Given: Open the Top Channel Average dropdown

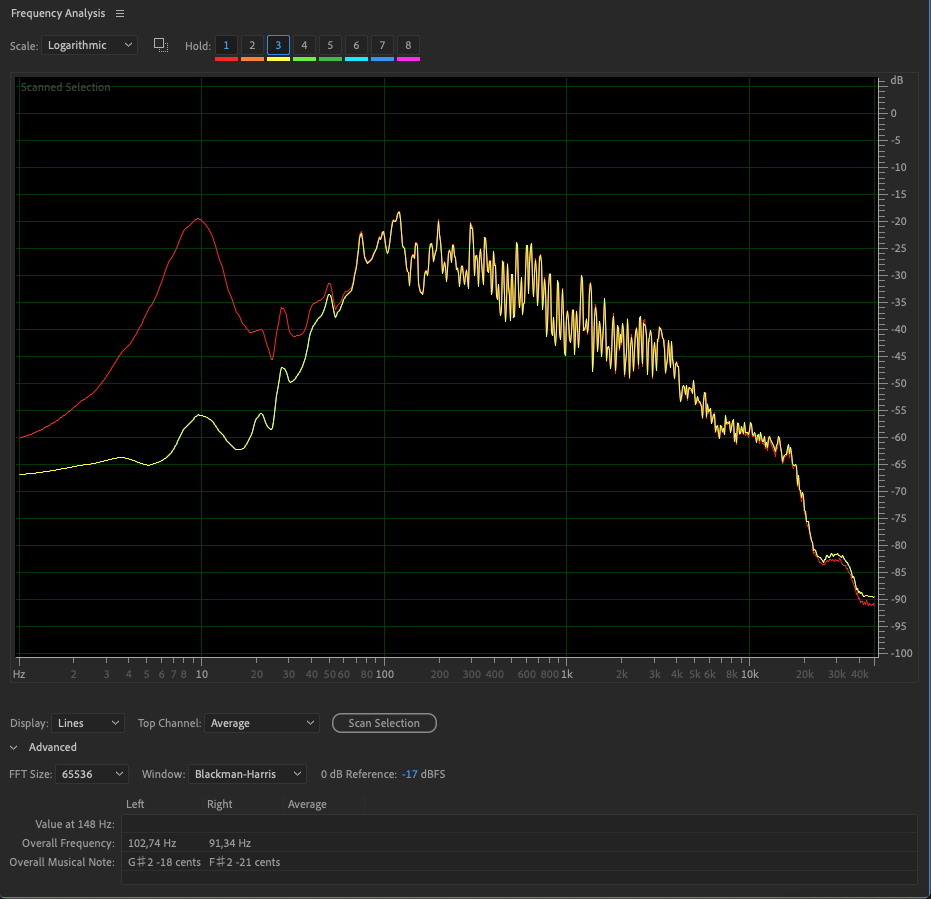Looking at the screenshot, I should (262, 723).
